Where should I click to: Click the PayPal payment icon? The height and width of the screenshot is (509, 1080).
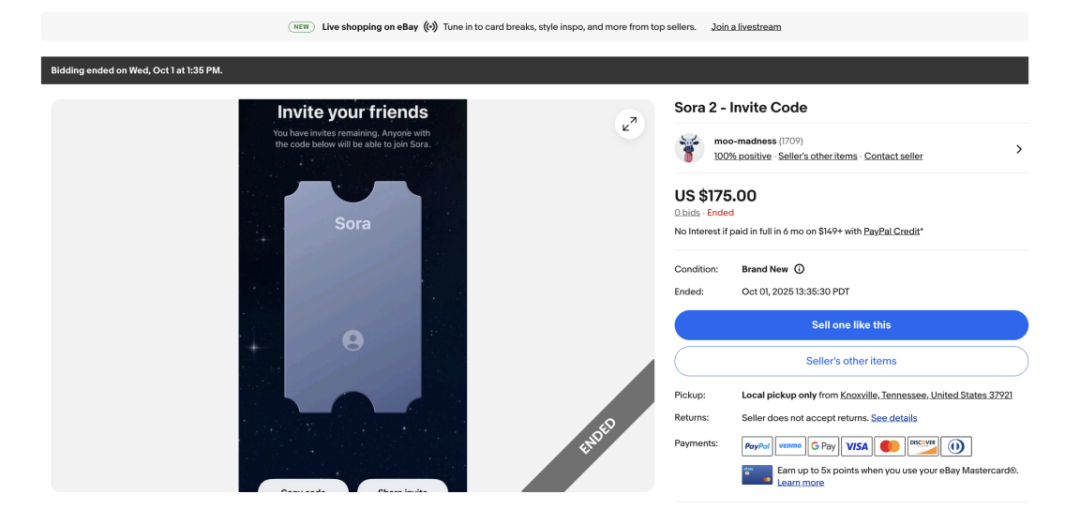point(757,446)
